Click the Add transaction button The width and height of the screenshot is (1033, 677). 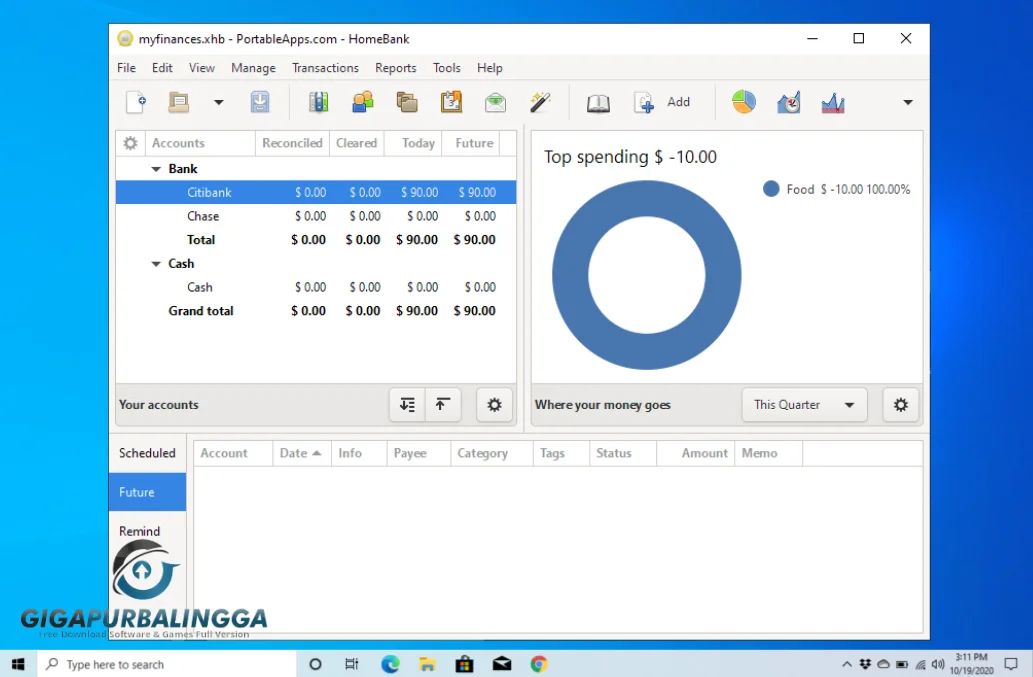pos(662,102)
